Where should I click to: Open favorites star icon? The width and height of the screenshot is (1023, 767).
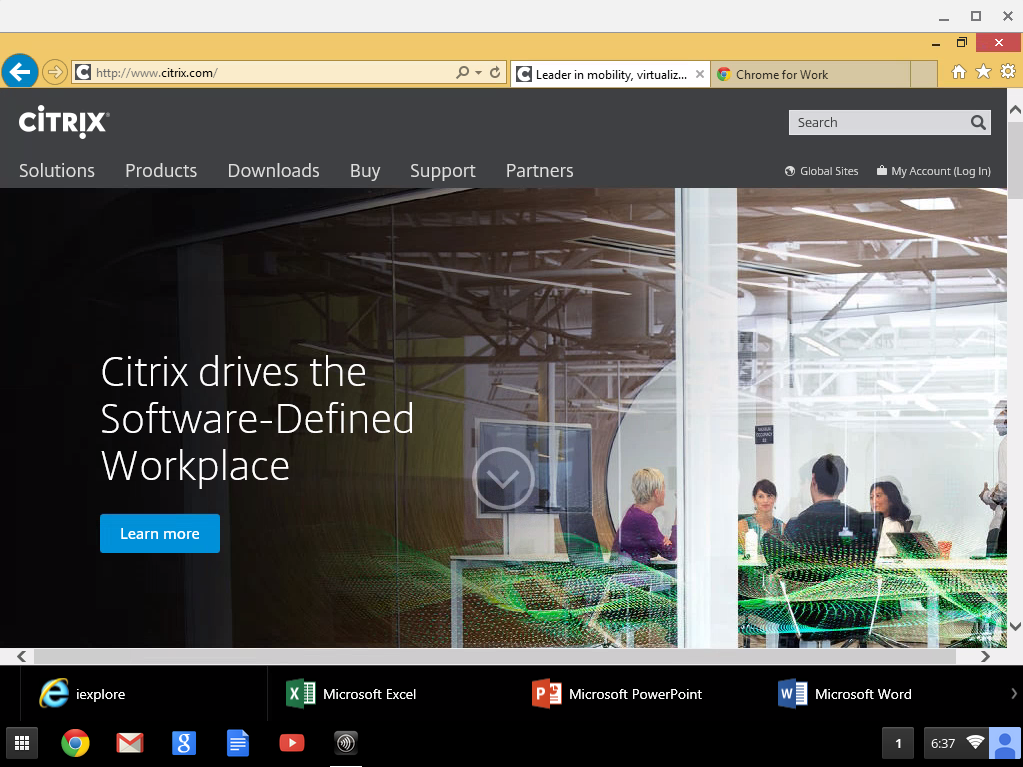pyautogui.click(x=983, y=72)
